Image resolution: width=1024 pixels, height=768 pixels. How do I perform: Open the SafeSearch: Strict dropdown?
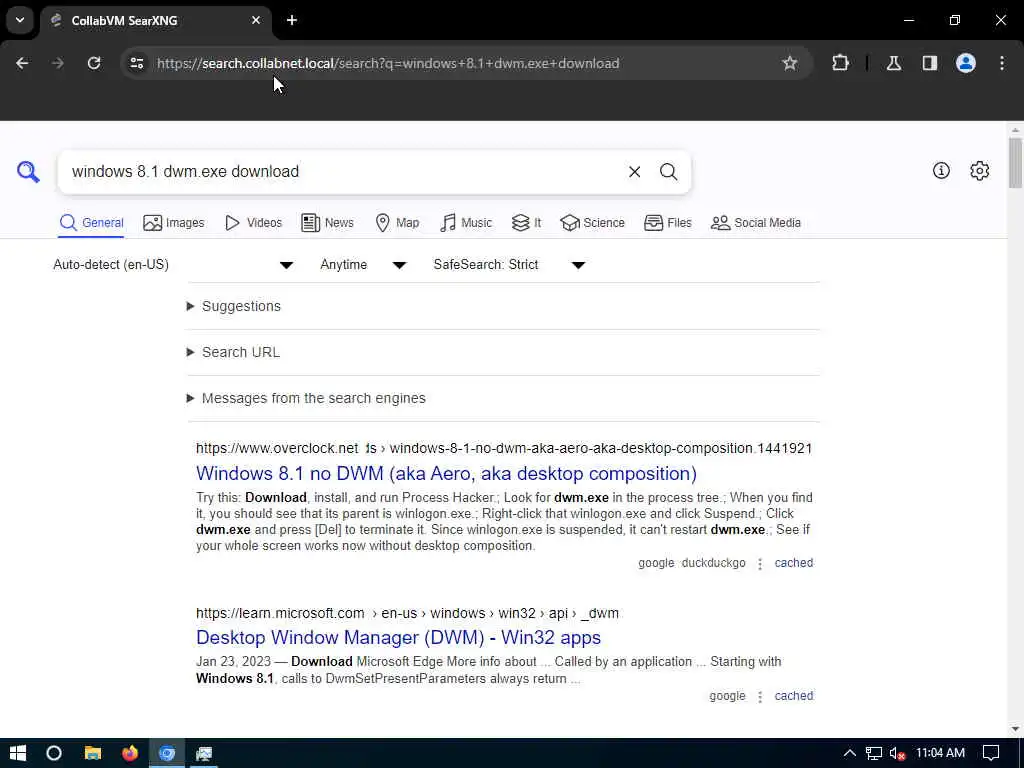tap(509, 264)
